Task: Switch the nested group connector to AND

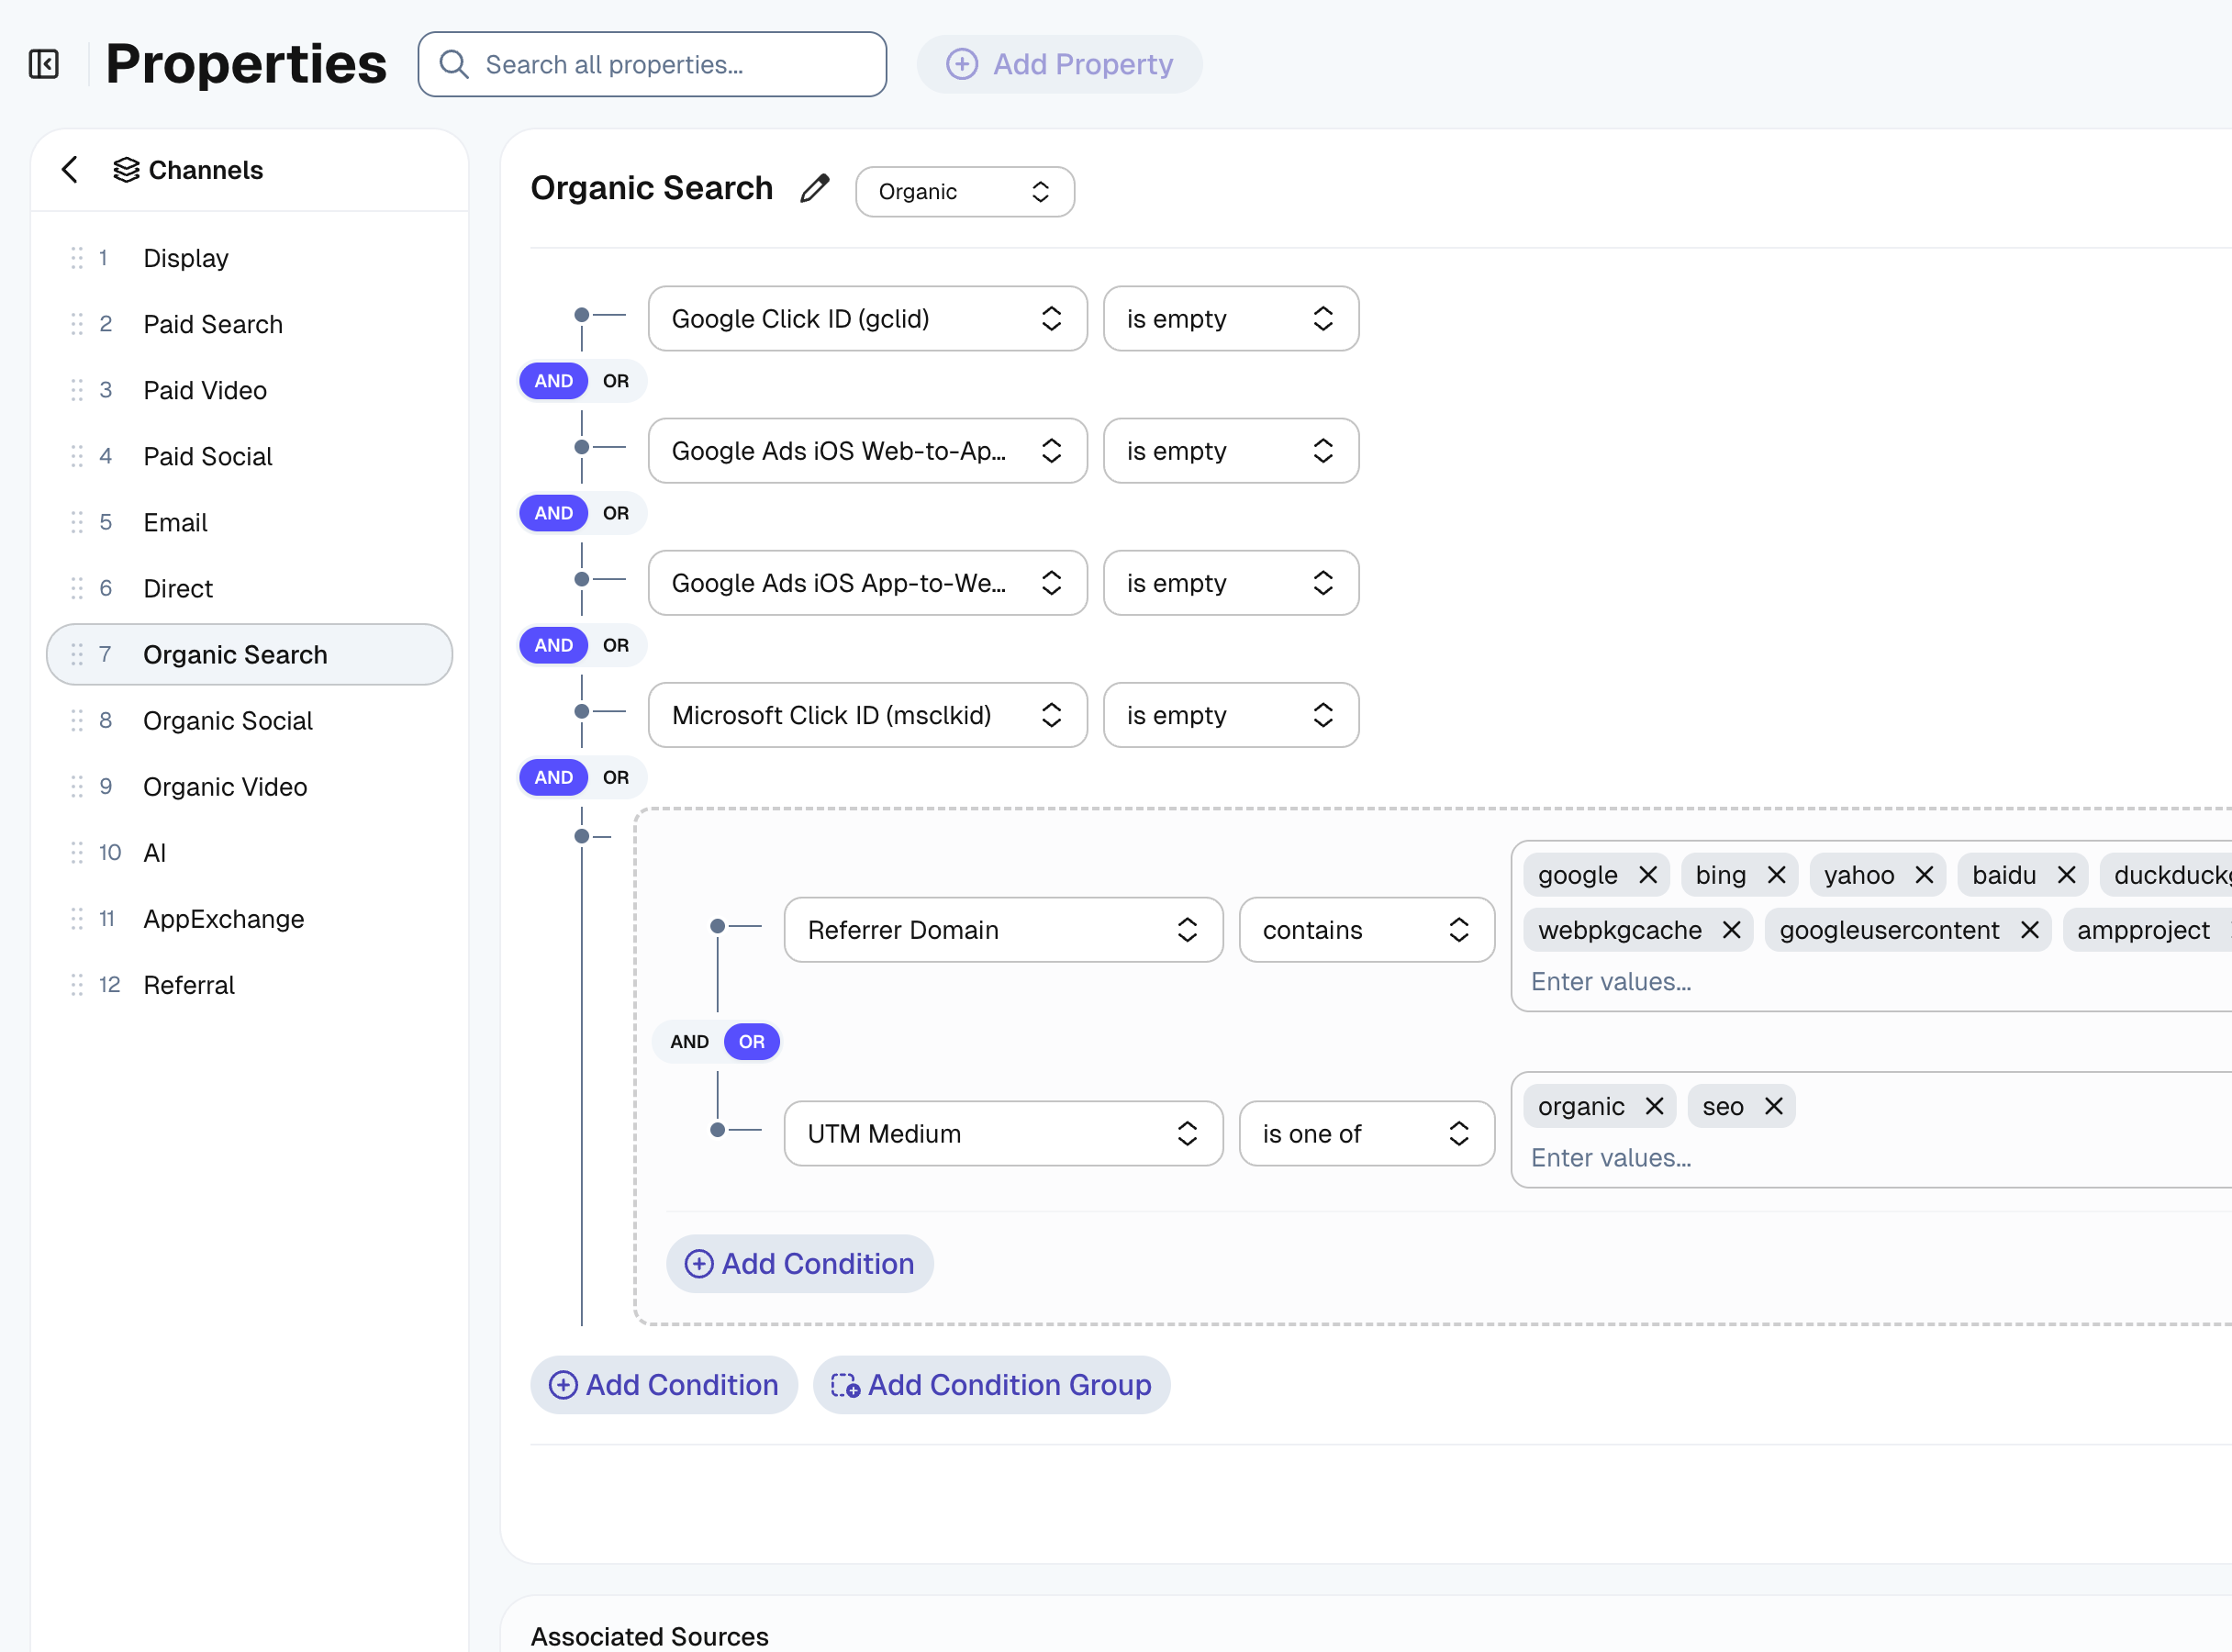Action: [688, 1041]
